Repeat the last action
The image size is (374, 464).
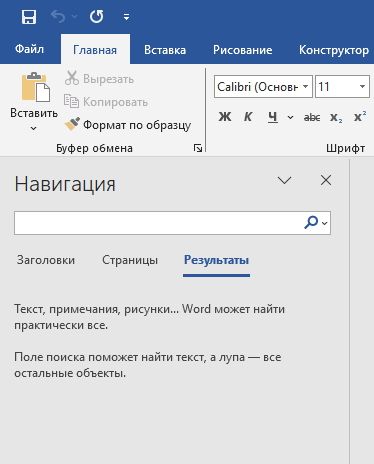click(97, 16)
